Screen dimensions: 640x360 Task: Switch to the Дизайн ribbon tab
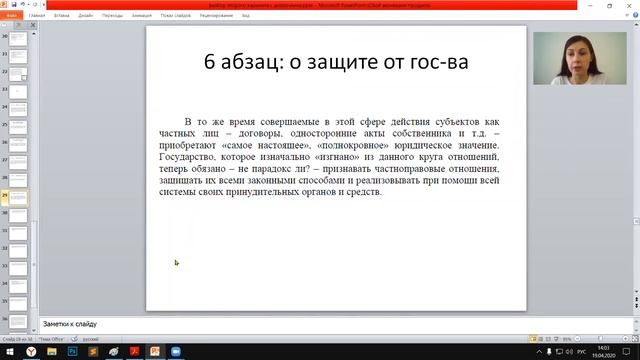[86, 16]
